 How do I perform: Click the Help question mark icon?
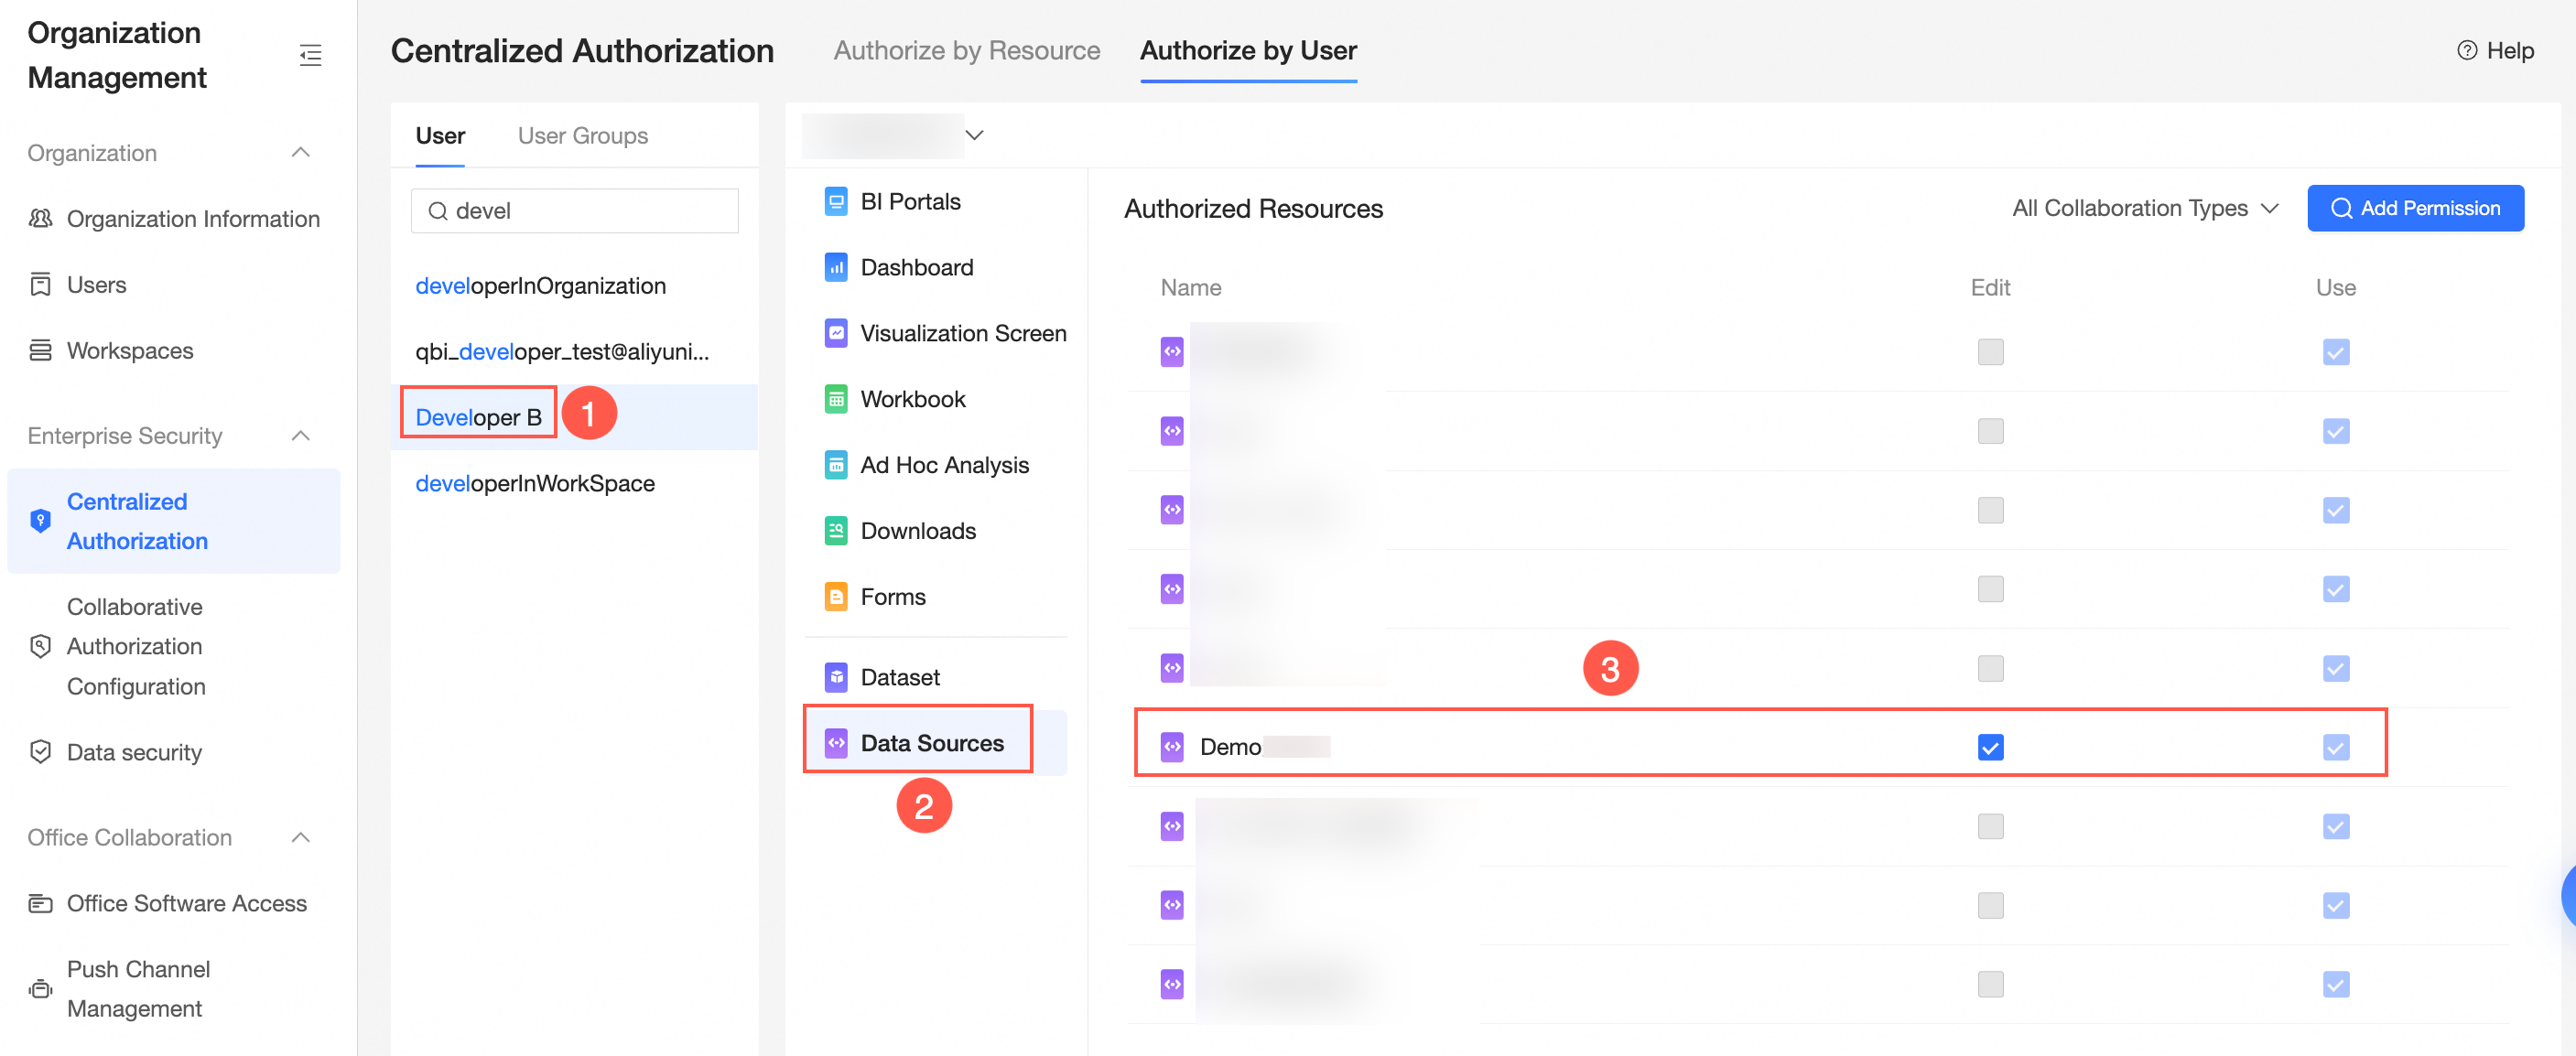[2466, 50]
